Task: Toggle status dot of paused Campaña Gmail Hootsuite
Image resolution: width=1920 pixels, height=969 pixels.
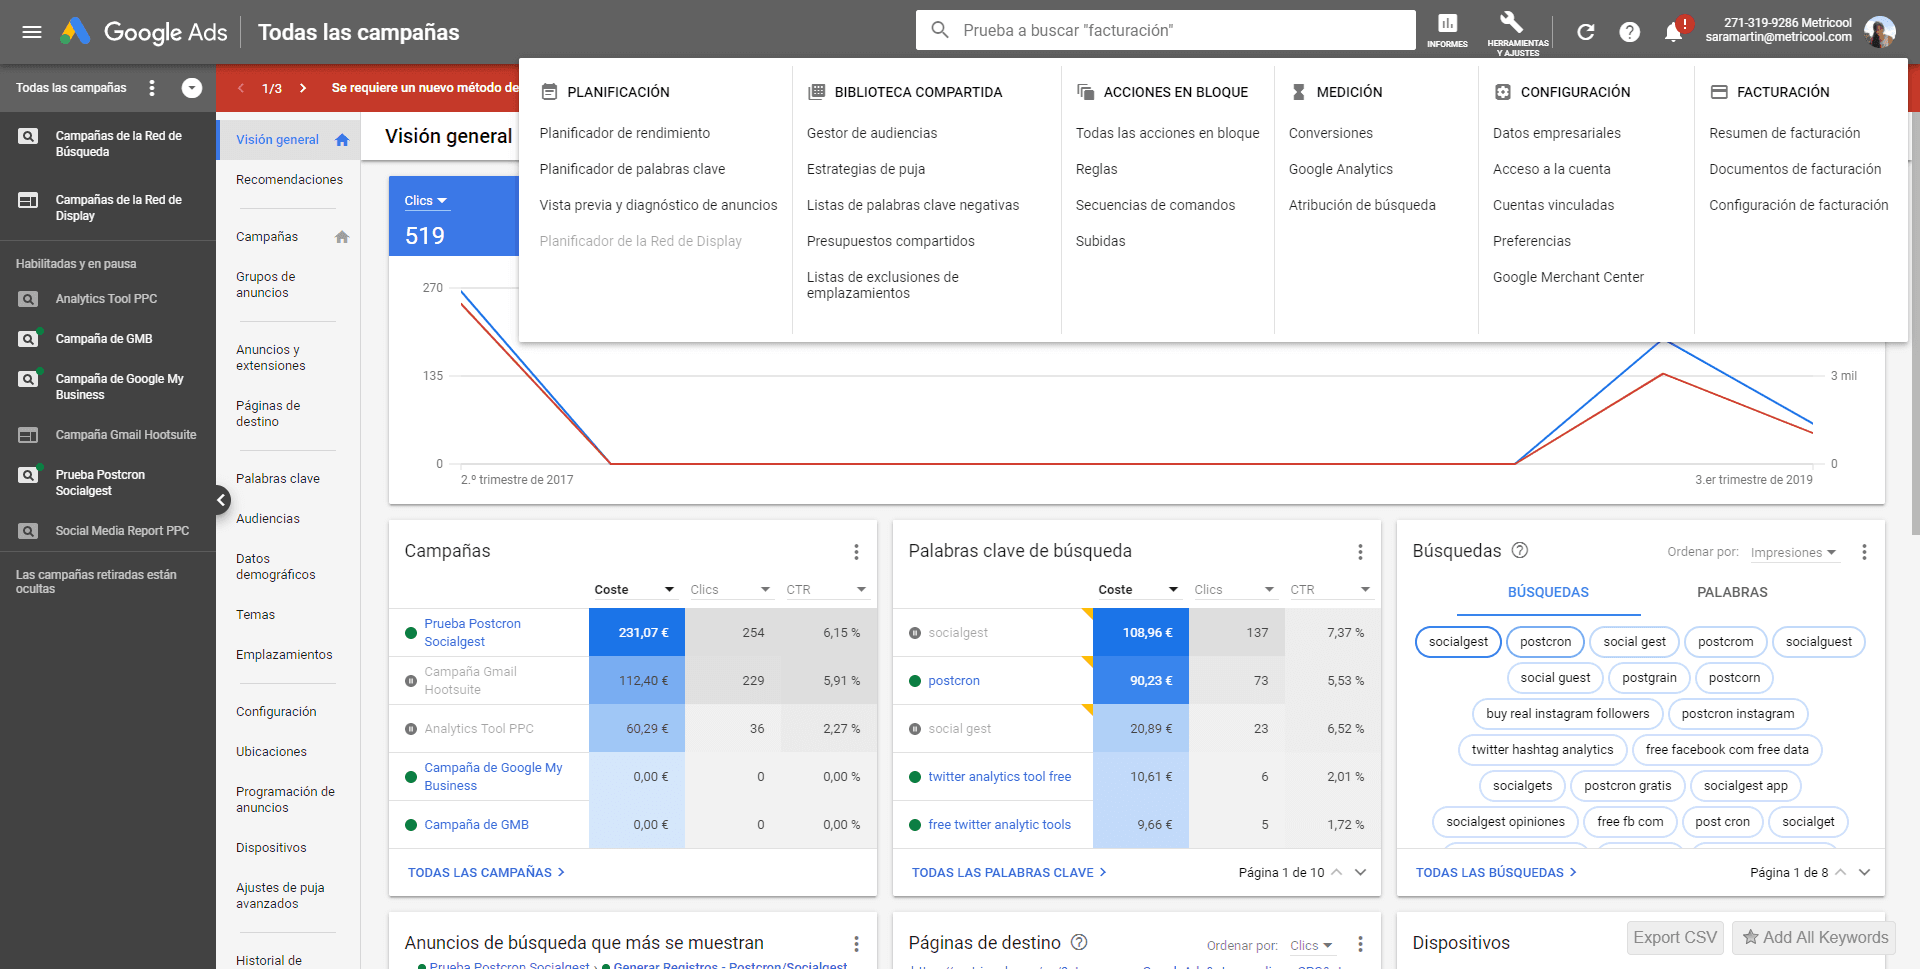Action: click(410, 680)
